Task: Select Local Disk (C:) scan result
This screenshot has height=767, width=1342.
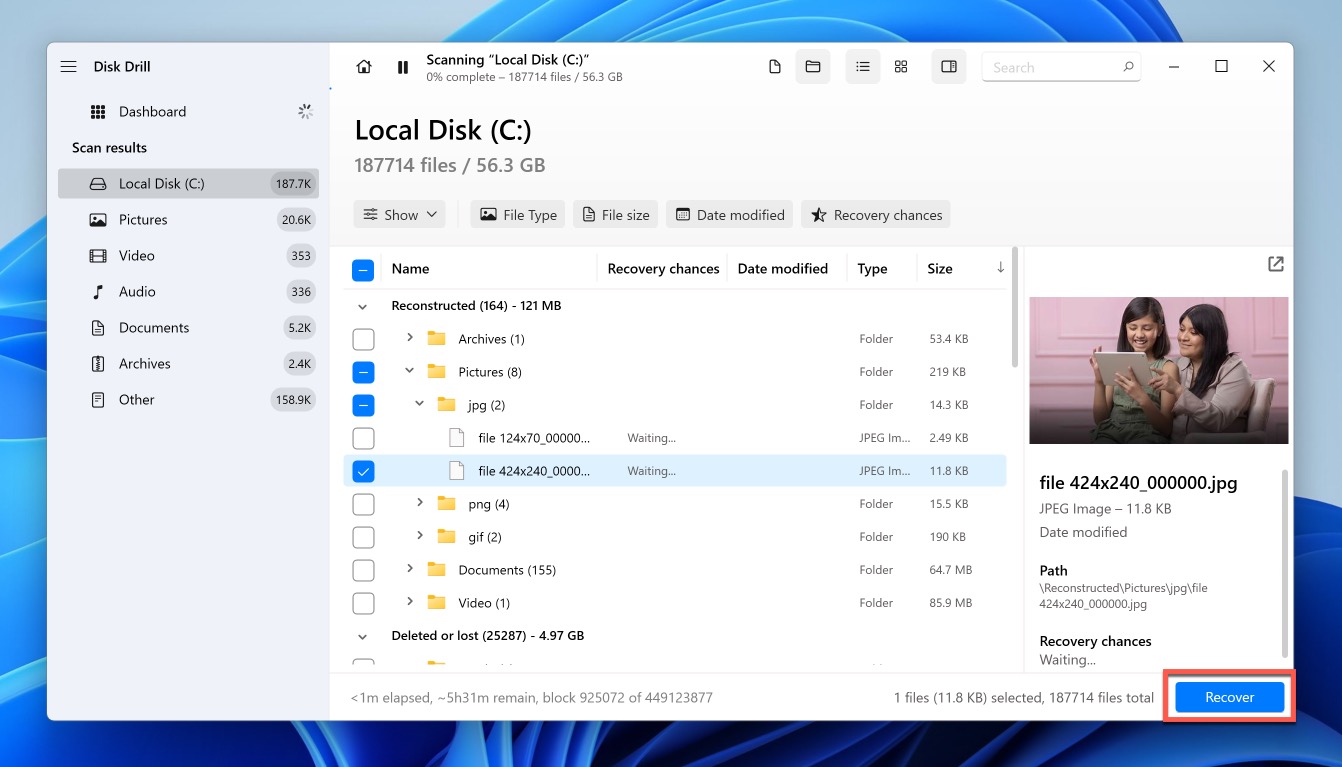Action: click(x=188, y=184)
